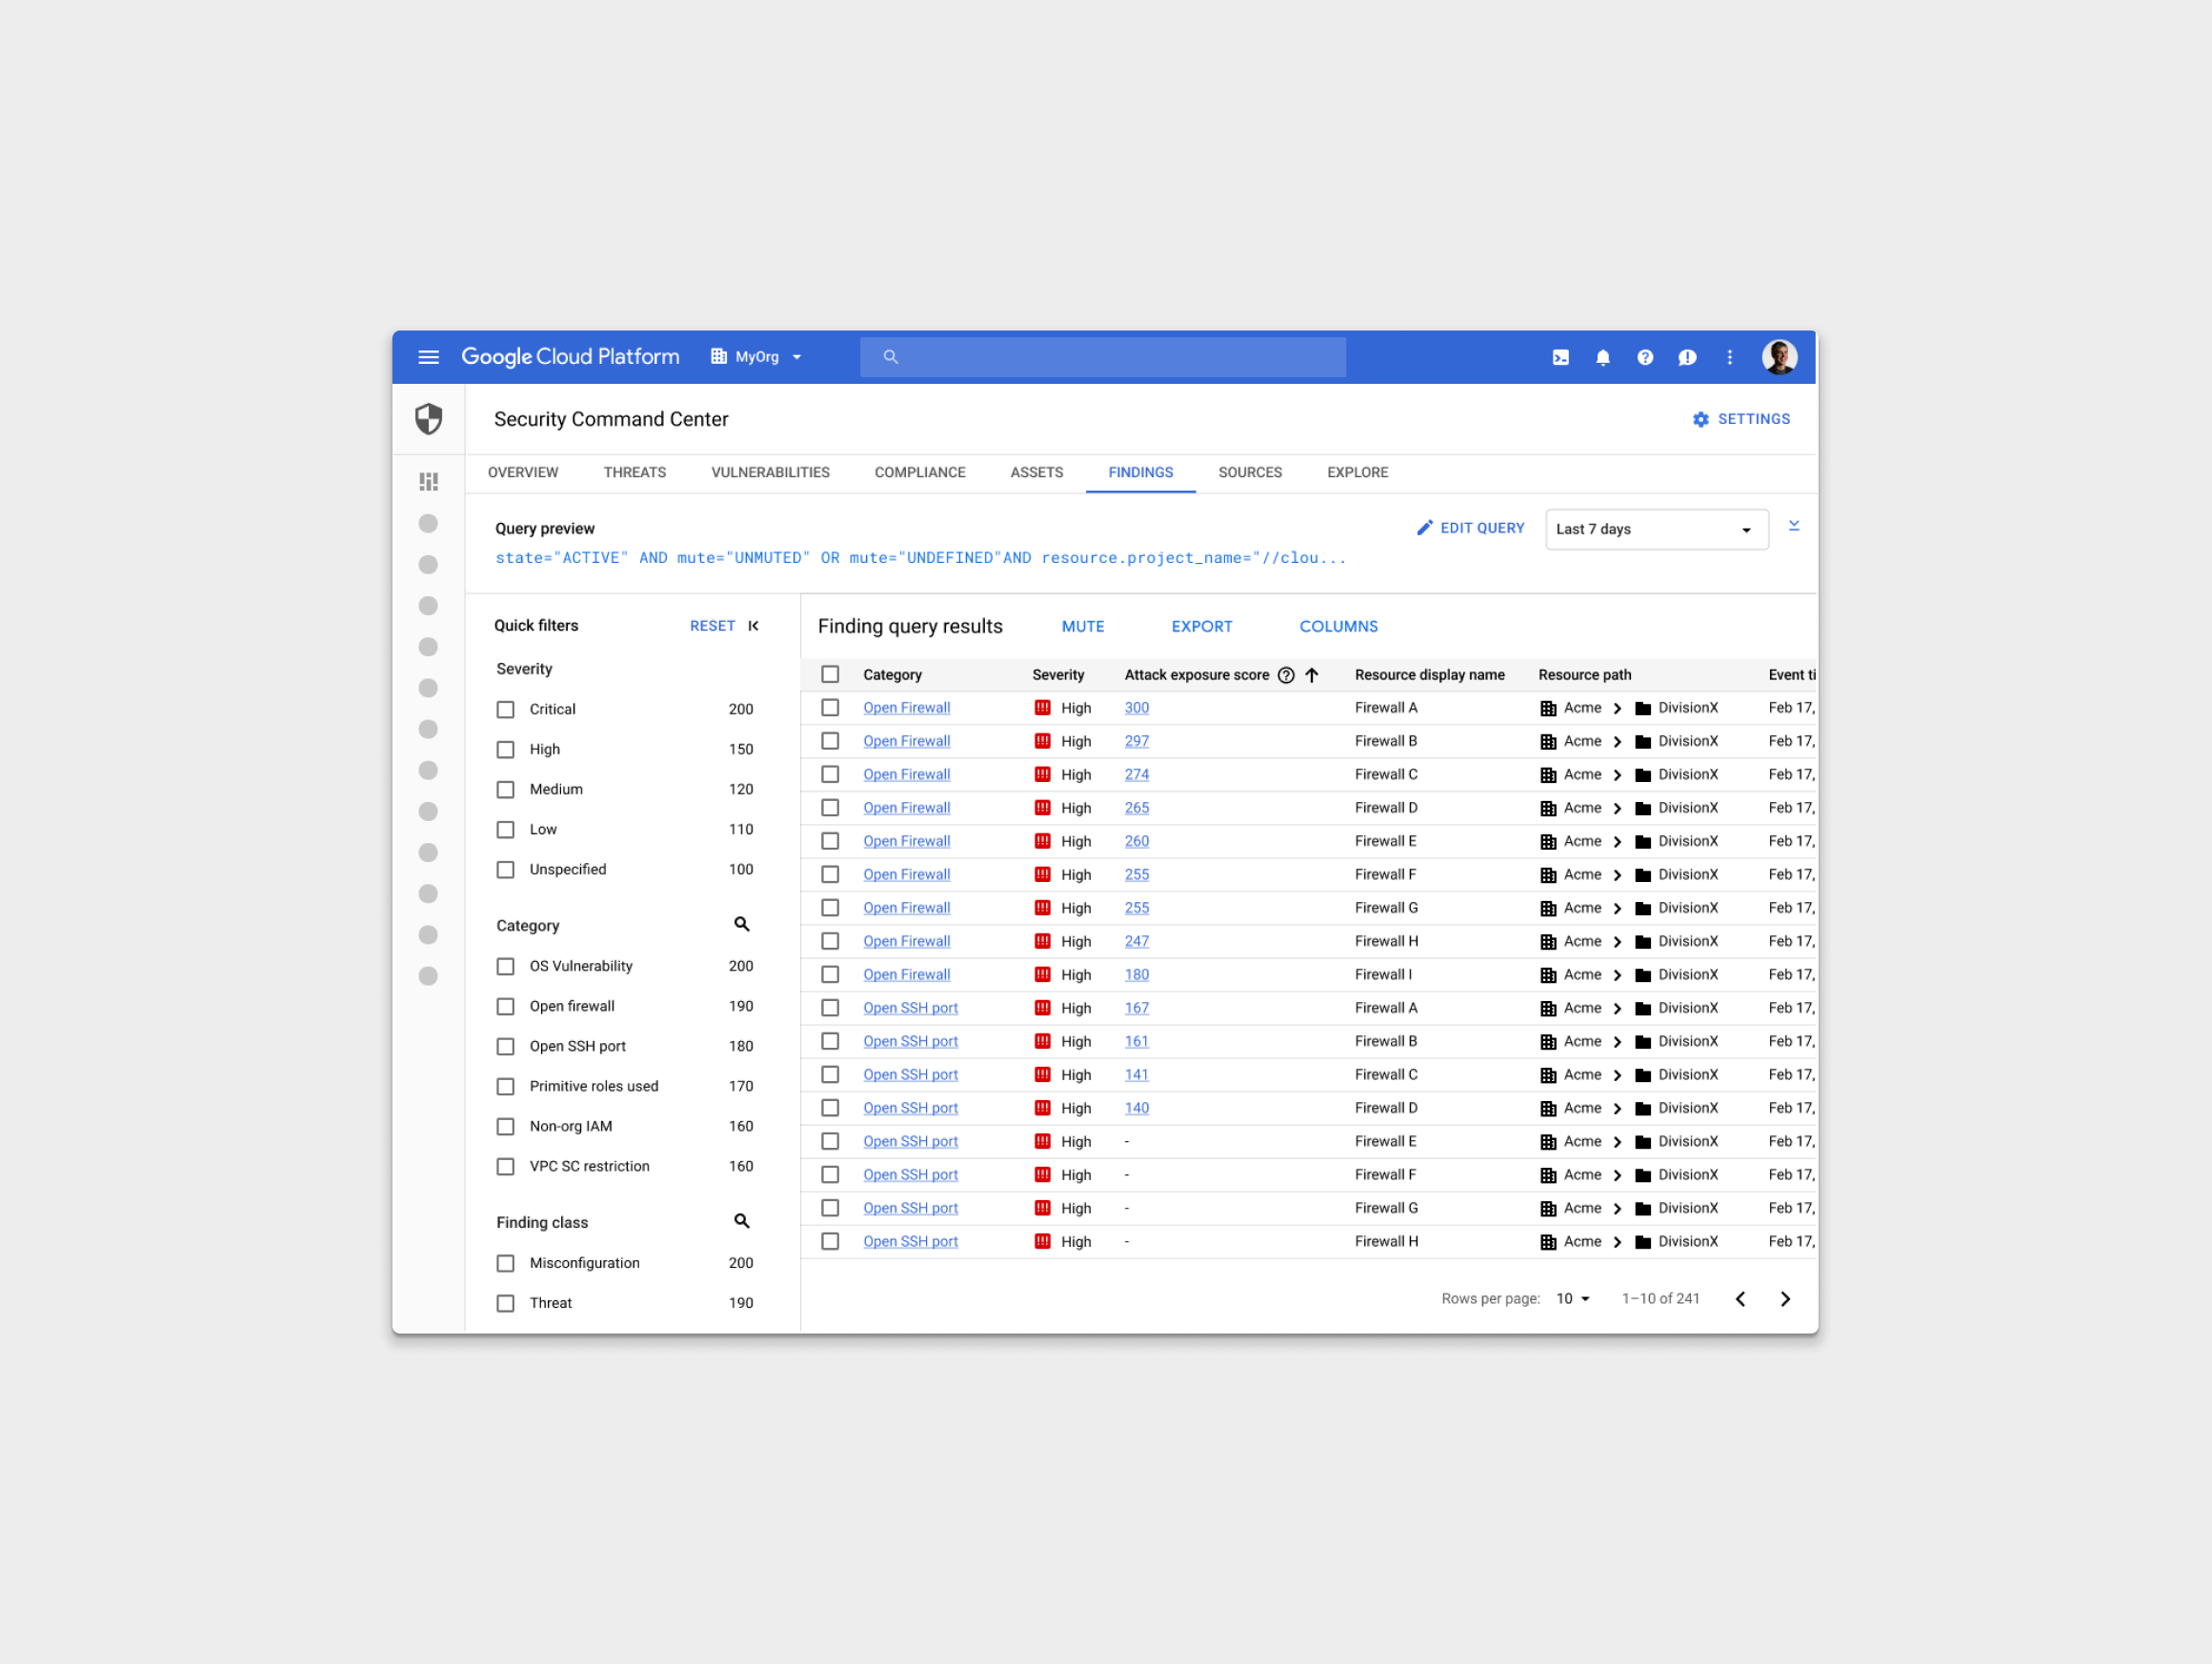The image size is (2212, 1664).
Task: Click the dashboard grid icon in sidebar
Action: click(429, 482)
